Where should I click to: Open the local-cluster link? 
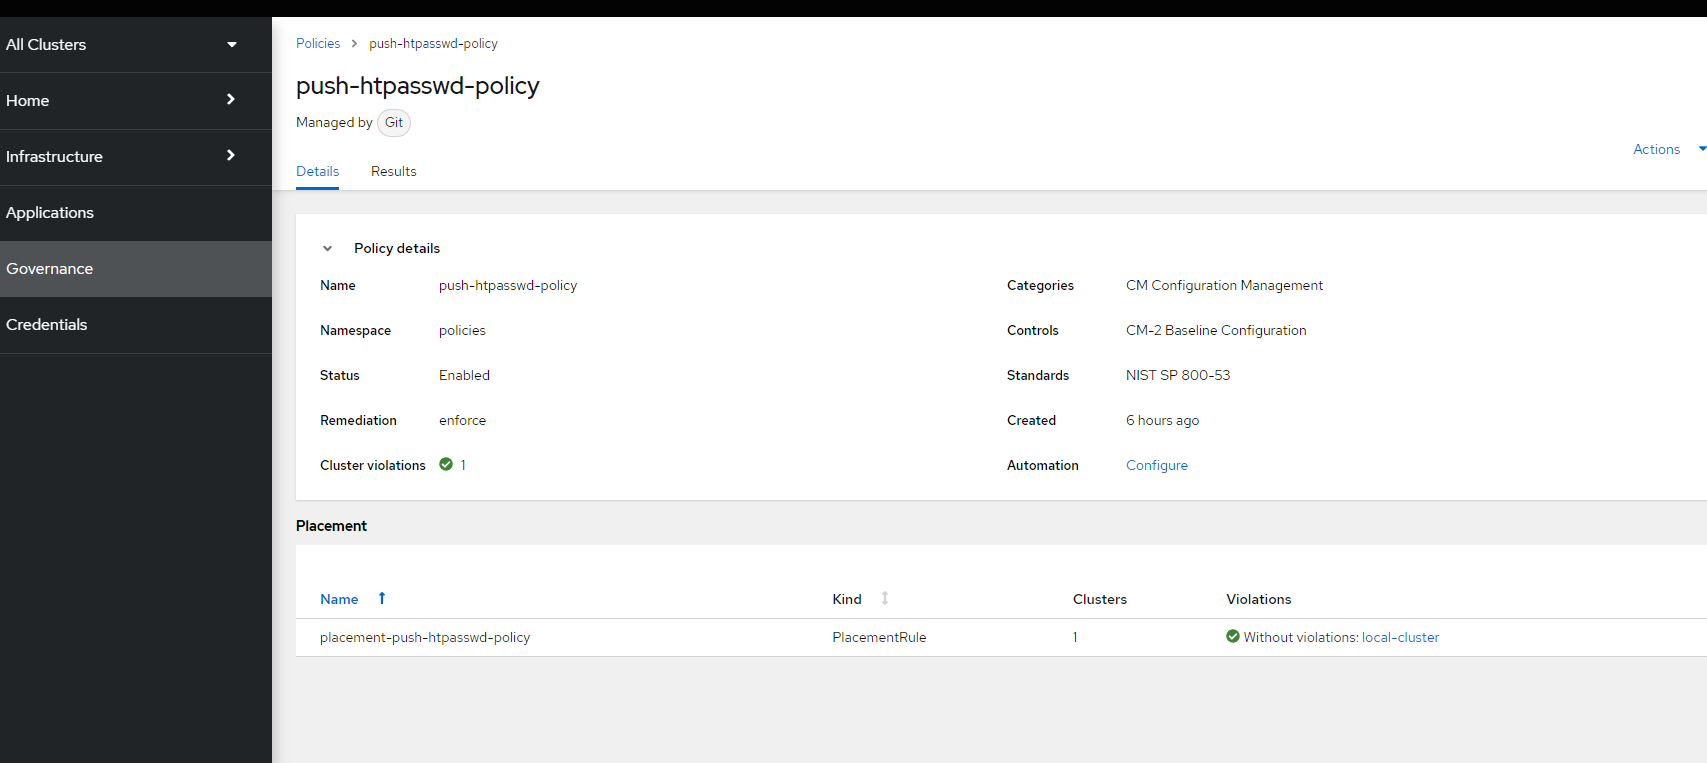[x=1400, y=637]
